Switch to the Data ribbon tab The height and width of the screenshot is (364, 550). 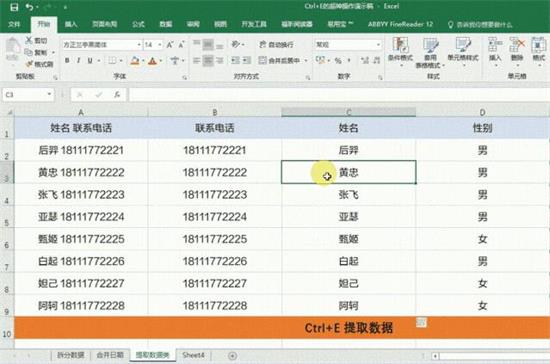click(x=166, y=24)
